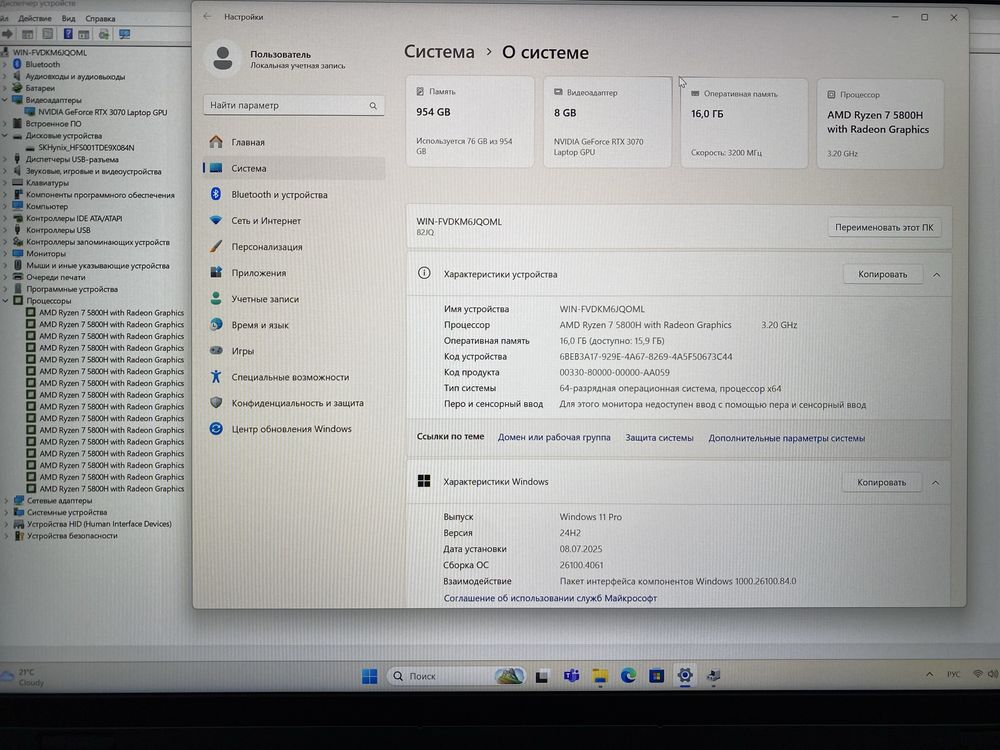Expand the Клавиатуры node arrow in Device Manager
This screenshot has width=1000, height=750.
[x=5, y=183]
